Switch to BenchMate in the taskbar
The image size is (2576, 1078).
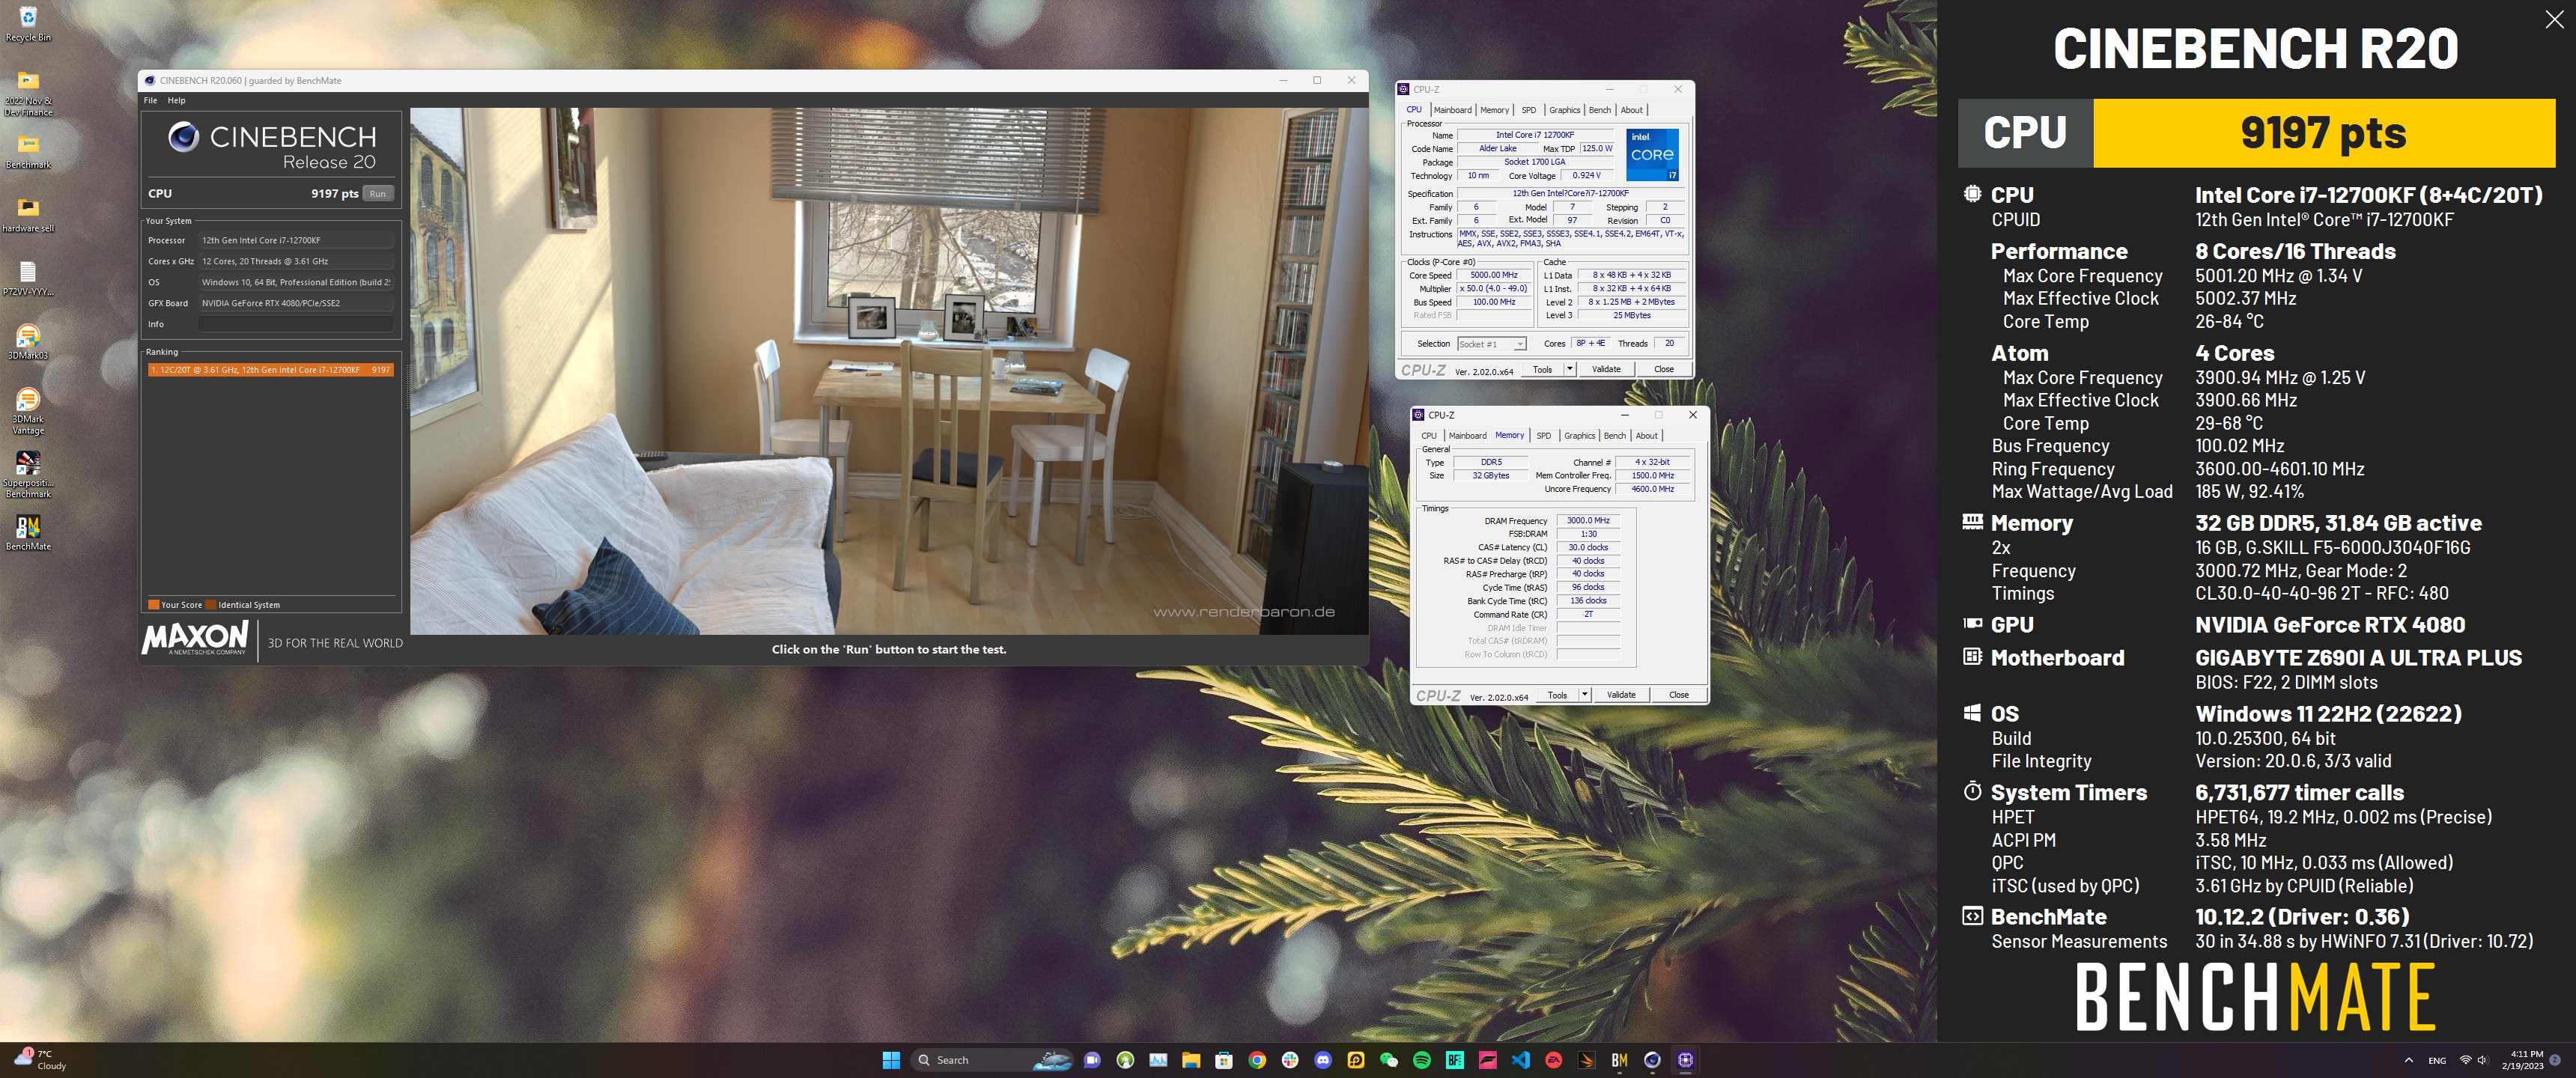point(1620,1060)
